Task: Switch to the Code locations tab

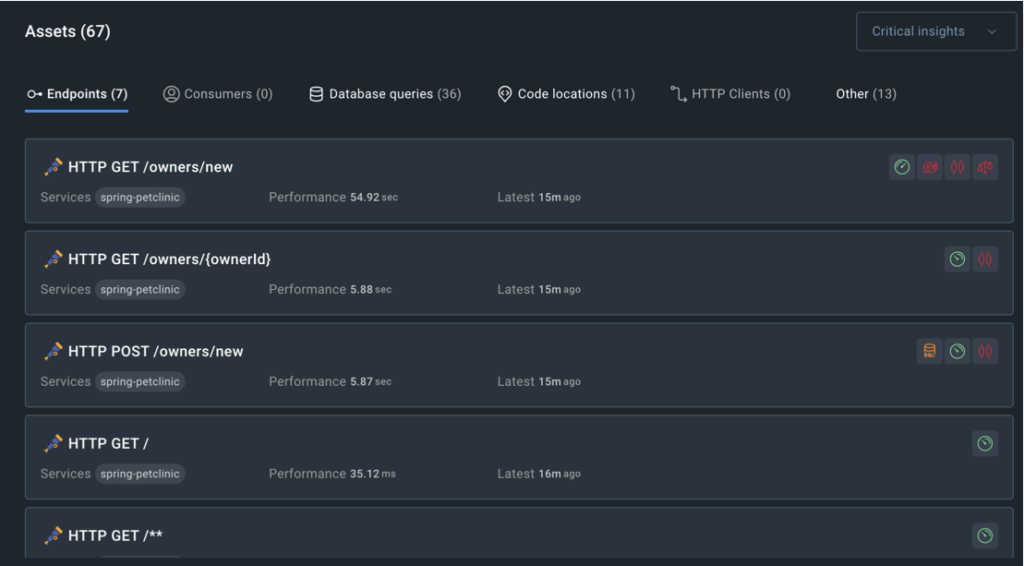Action: click(x=566, y=94)
